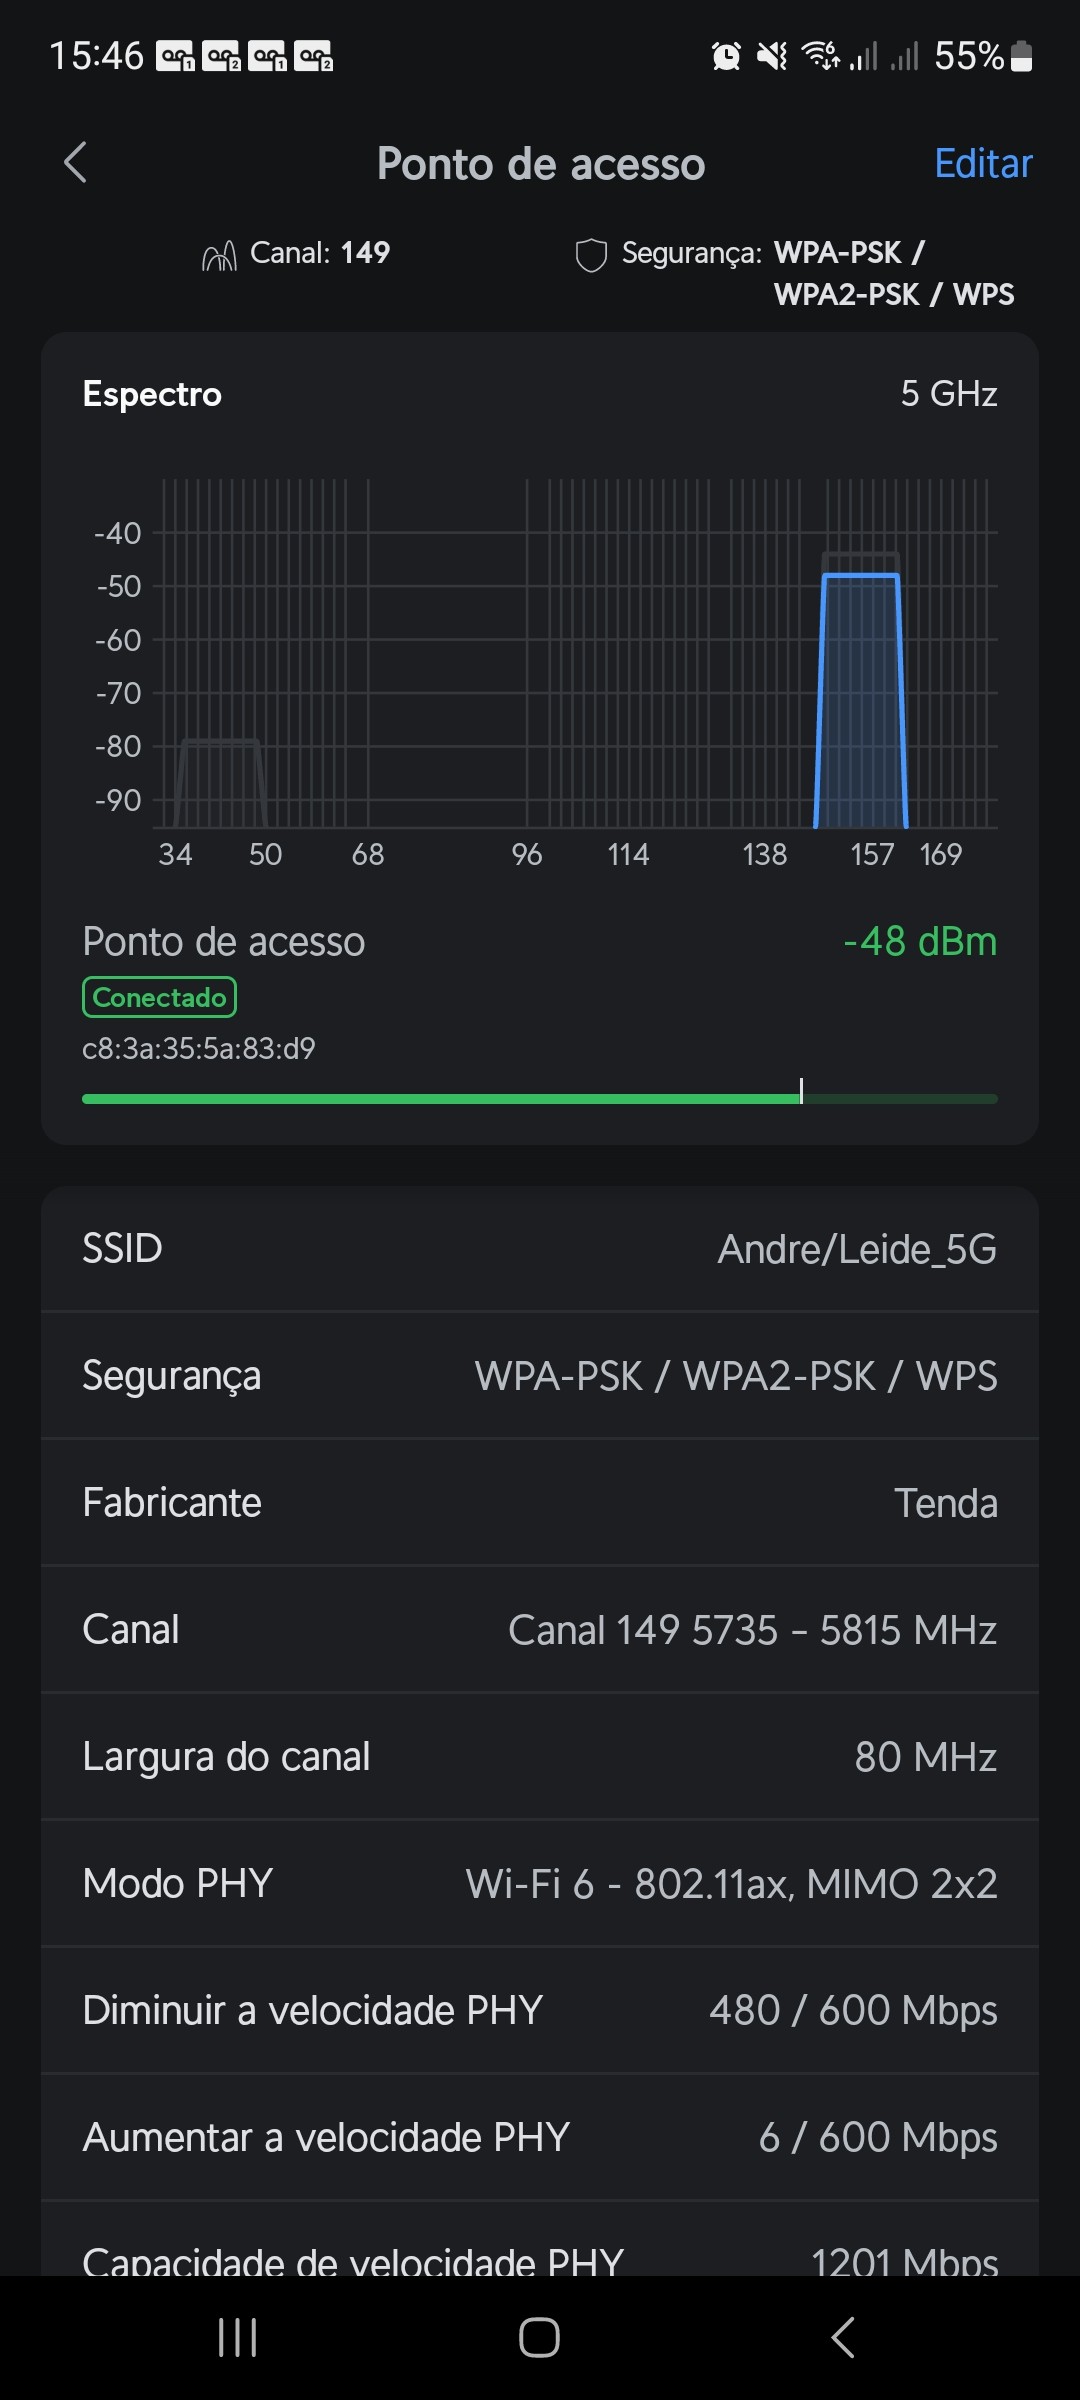Select the Fabricante Tenda row
1080x2400 pixels.
point(540,1503)
